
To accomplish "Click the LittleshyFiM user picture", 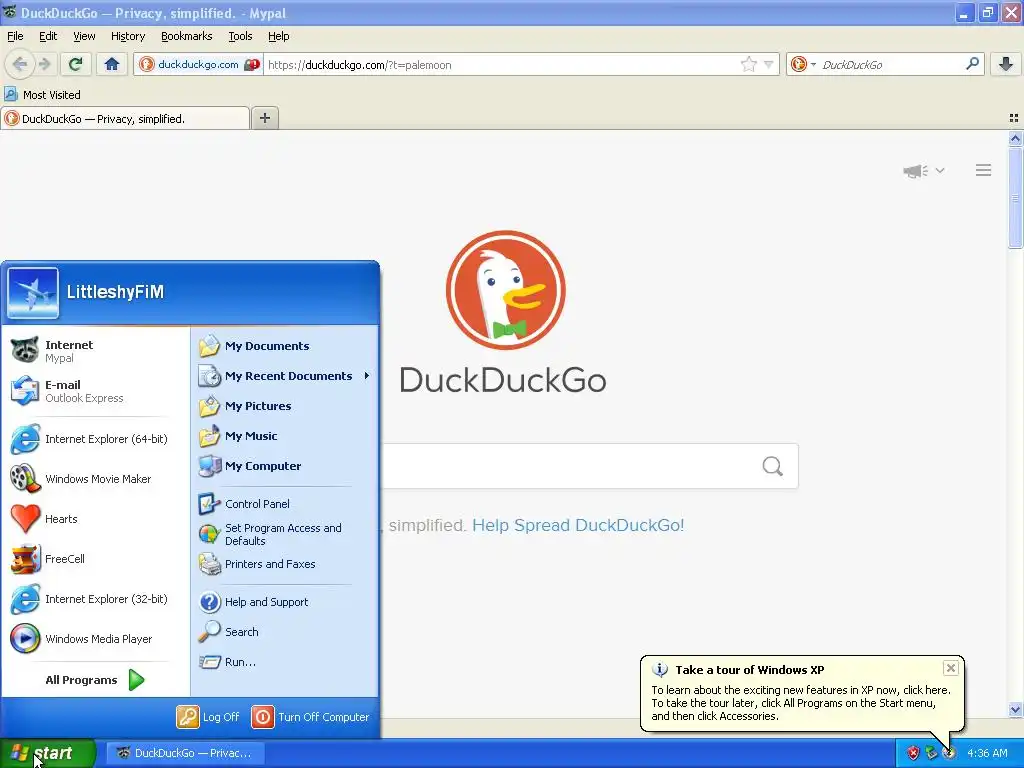I will pos(33,293).
